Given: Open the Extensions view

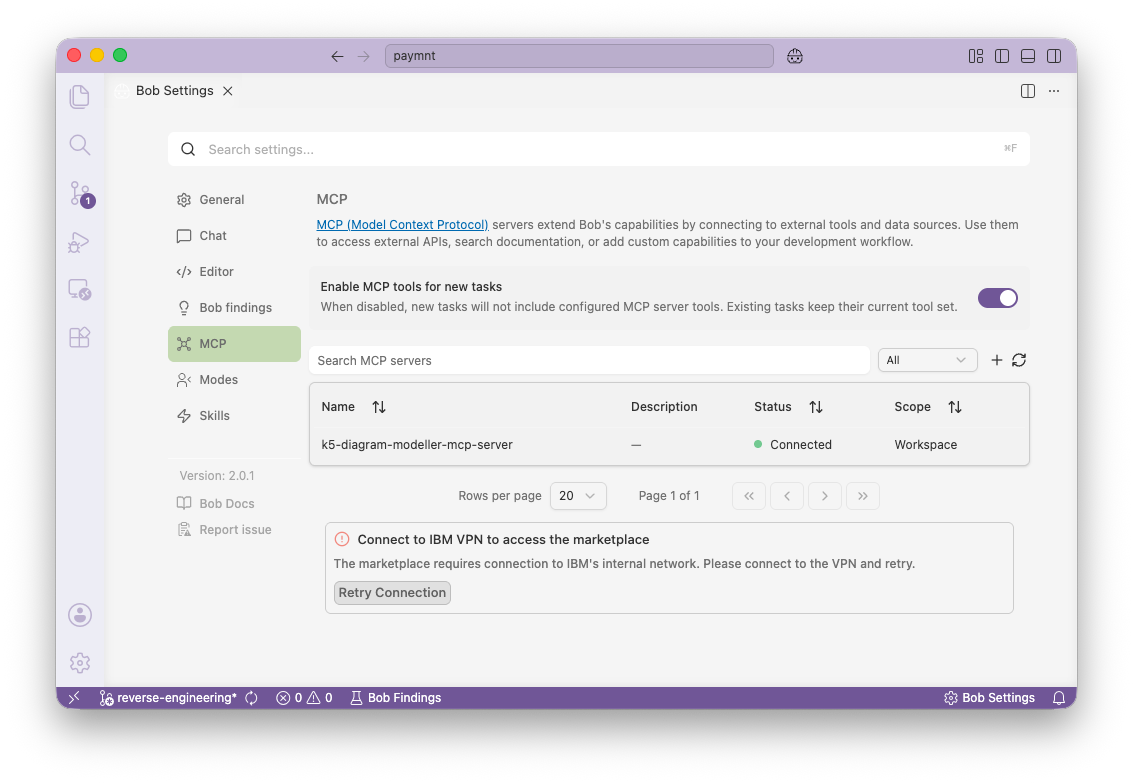Looking at the screenshot, I should pos(79,337).
